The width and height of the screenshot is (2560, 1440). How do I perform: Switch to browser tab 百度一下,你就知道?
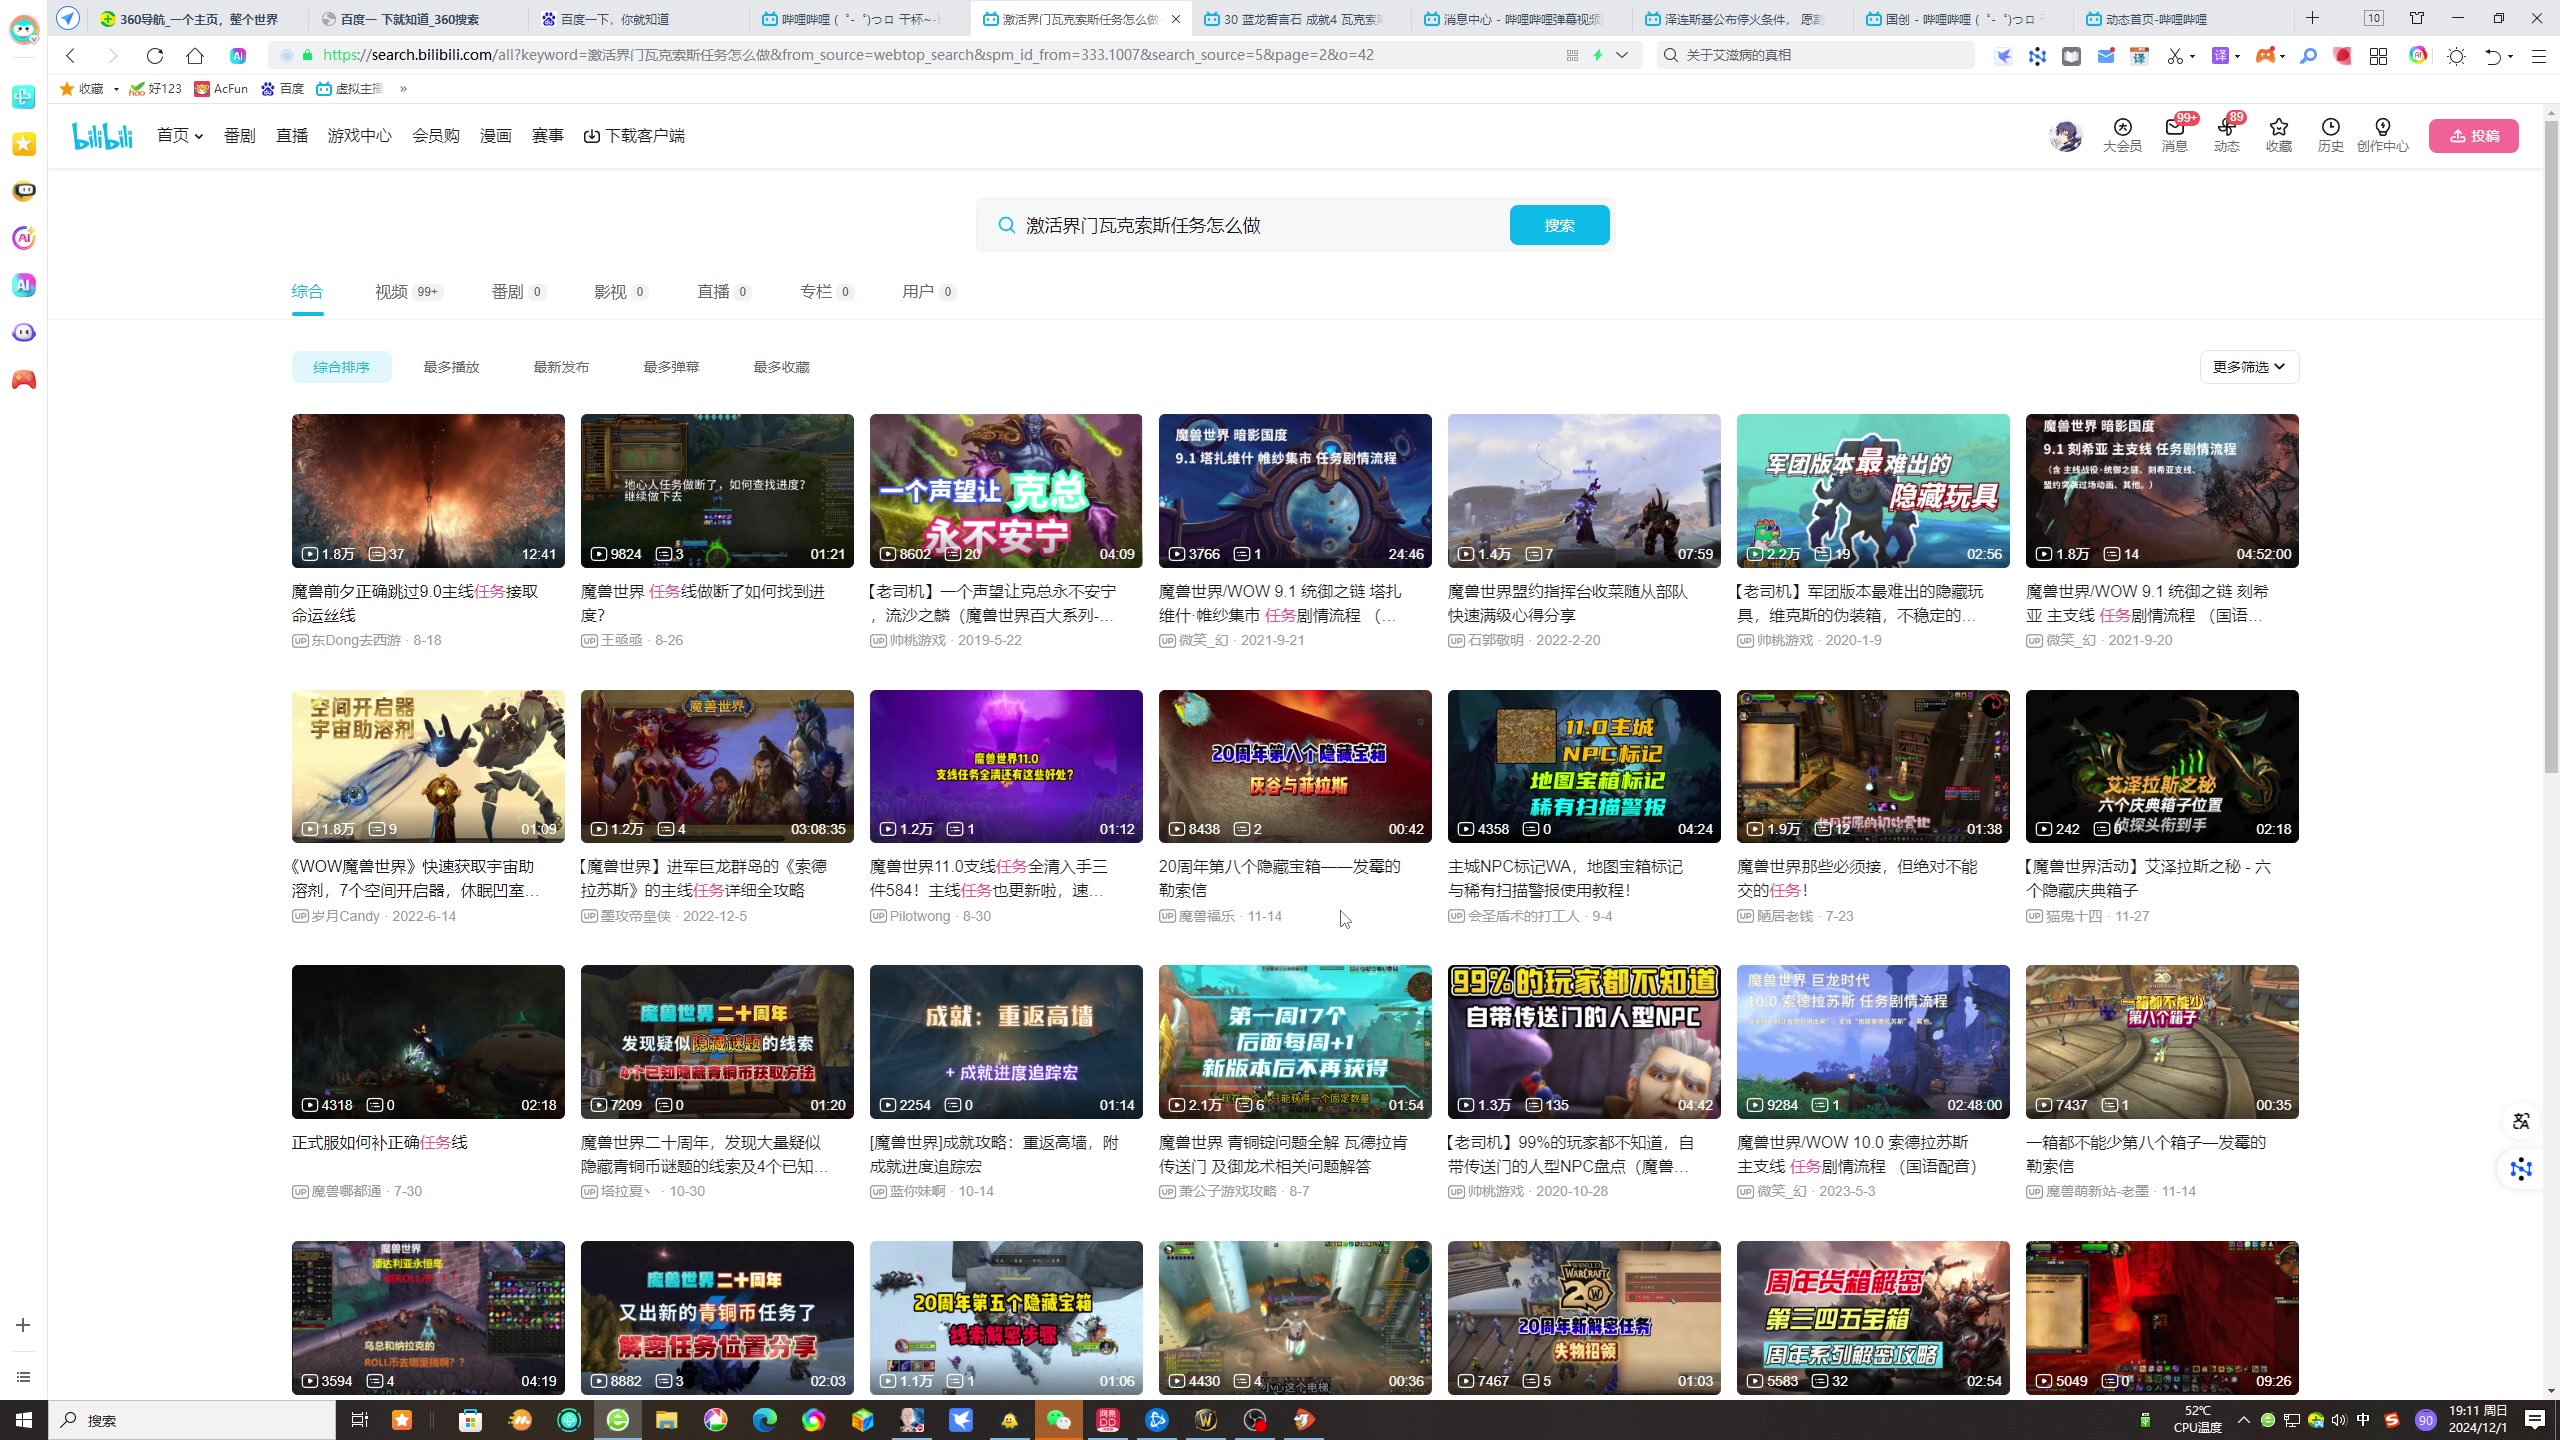click(x=638, y=18)
